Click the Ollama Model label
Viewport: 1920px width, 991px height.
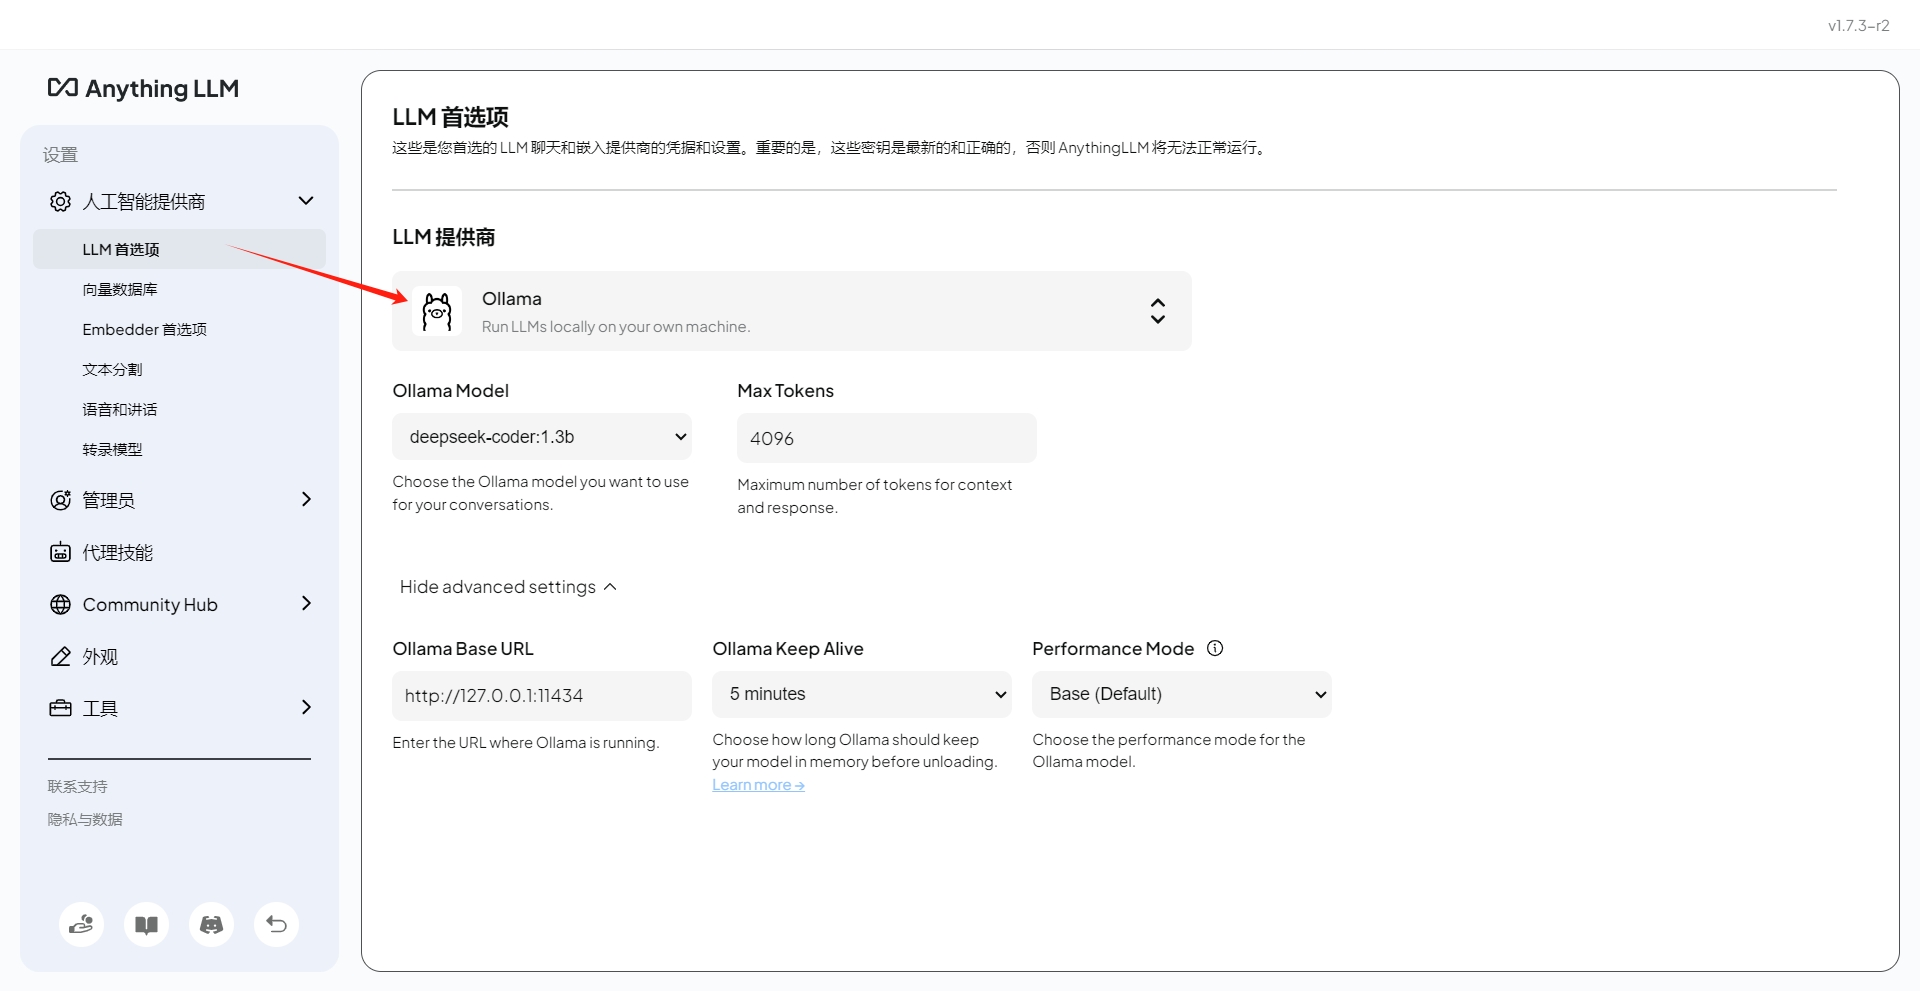[451, 391]
